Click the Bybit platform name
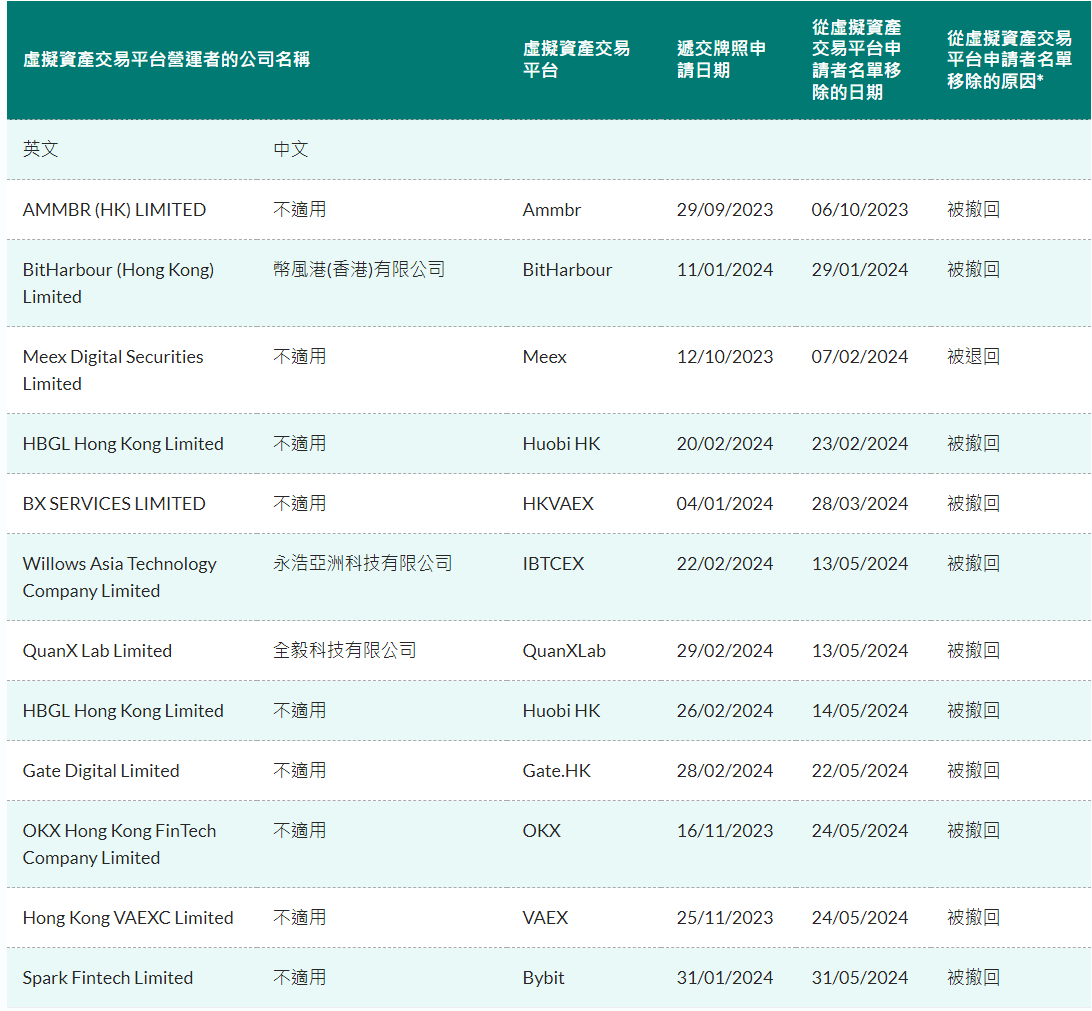The image size is (1092, 1011). click(543, 978)
